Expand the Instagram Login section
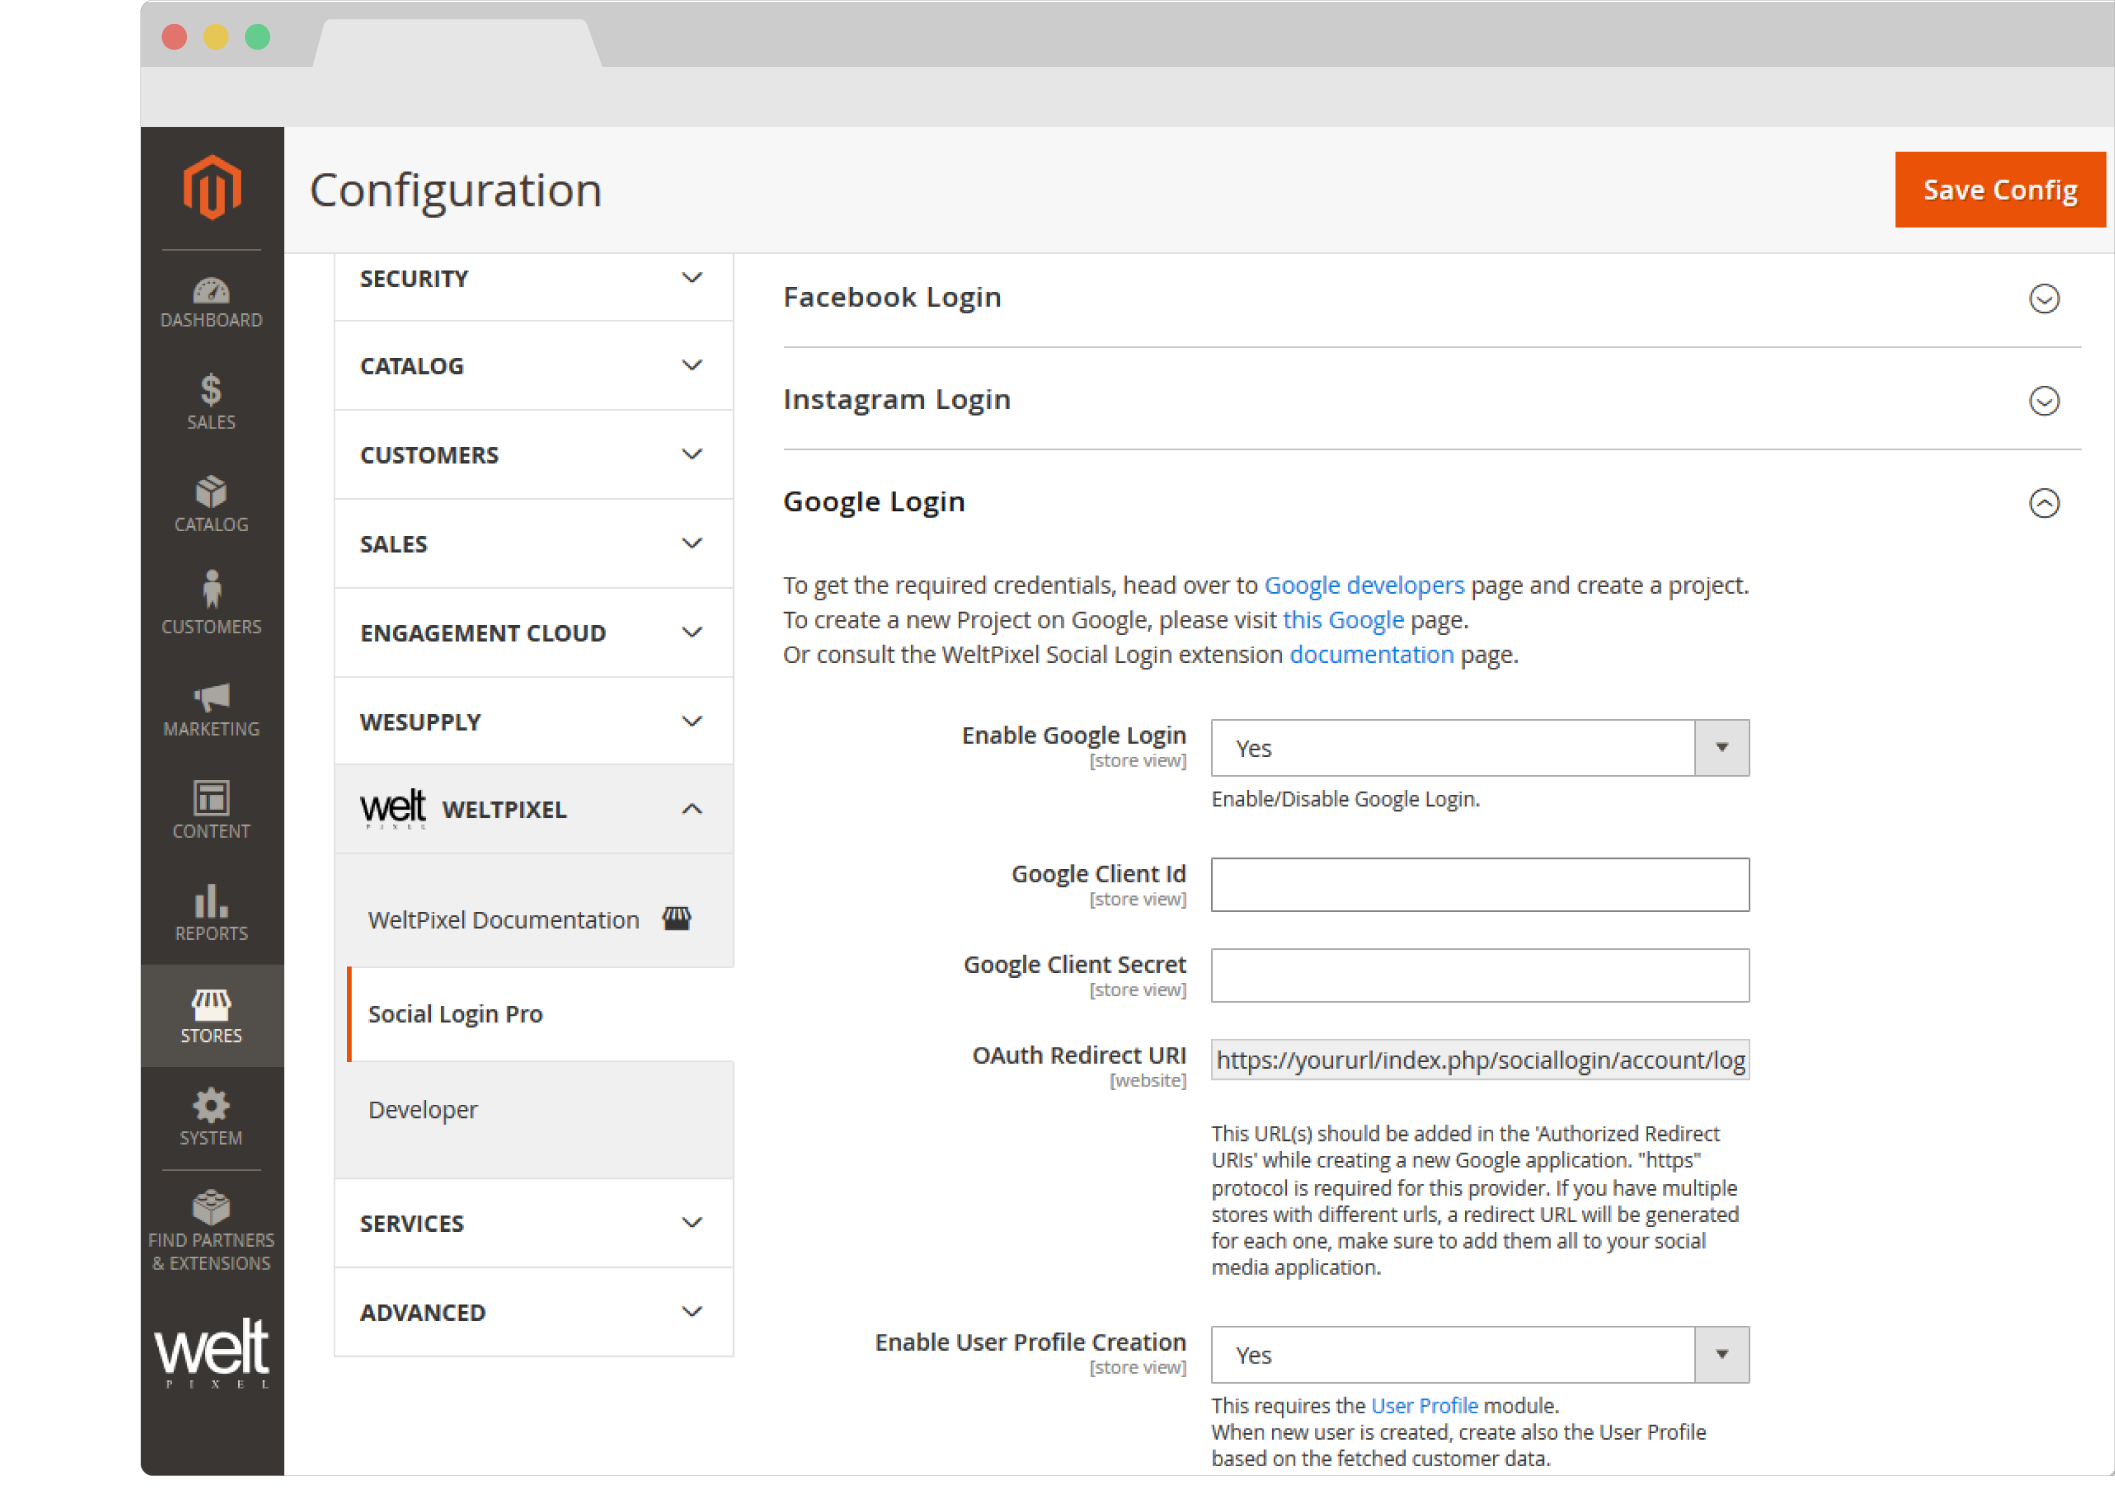2115x1499 pixels. point(2043,401)
